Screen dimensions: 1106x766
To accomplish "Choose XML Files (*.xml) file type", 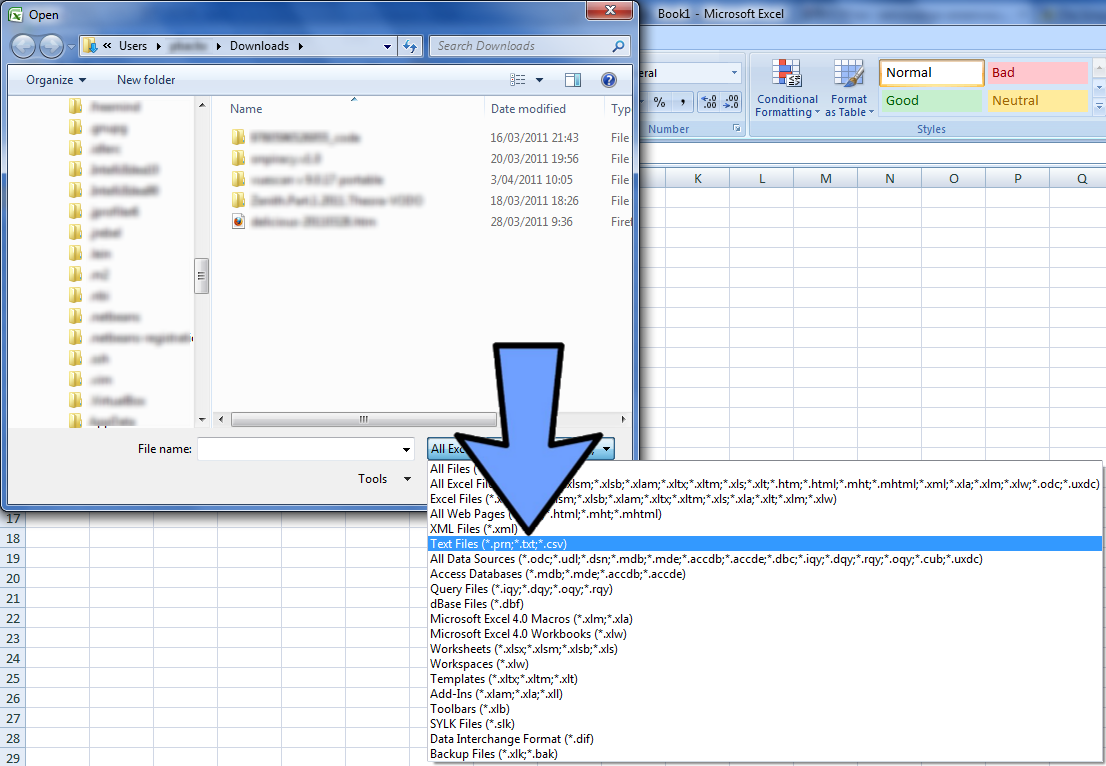I will [x=765, y=529].
